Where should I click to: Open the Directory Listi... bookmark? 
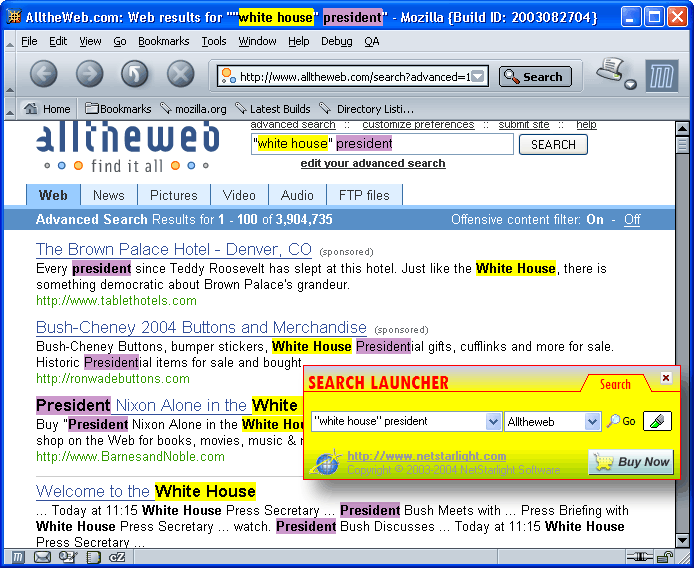pyautogui.click(x=366, y=108)
